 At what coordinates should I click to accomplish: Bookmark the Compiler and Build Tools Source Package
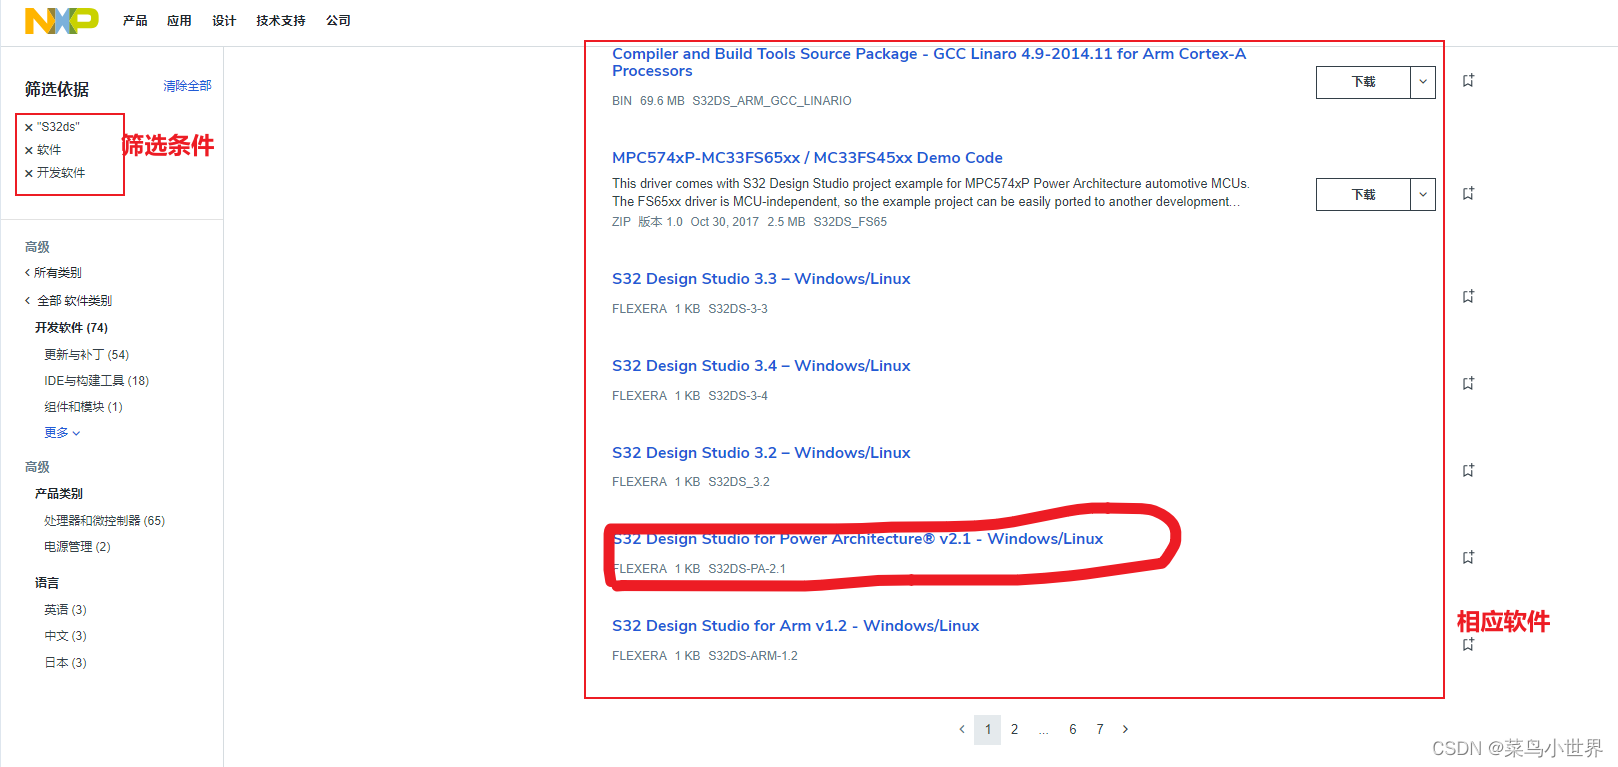pyautogui.click(x=1468, y=80)
